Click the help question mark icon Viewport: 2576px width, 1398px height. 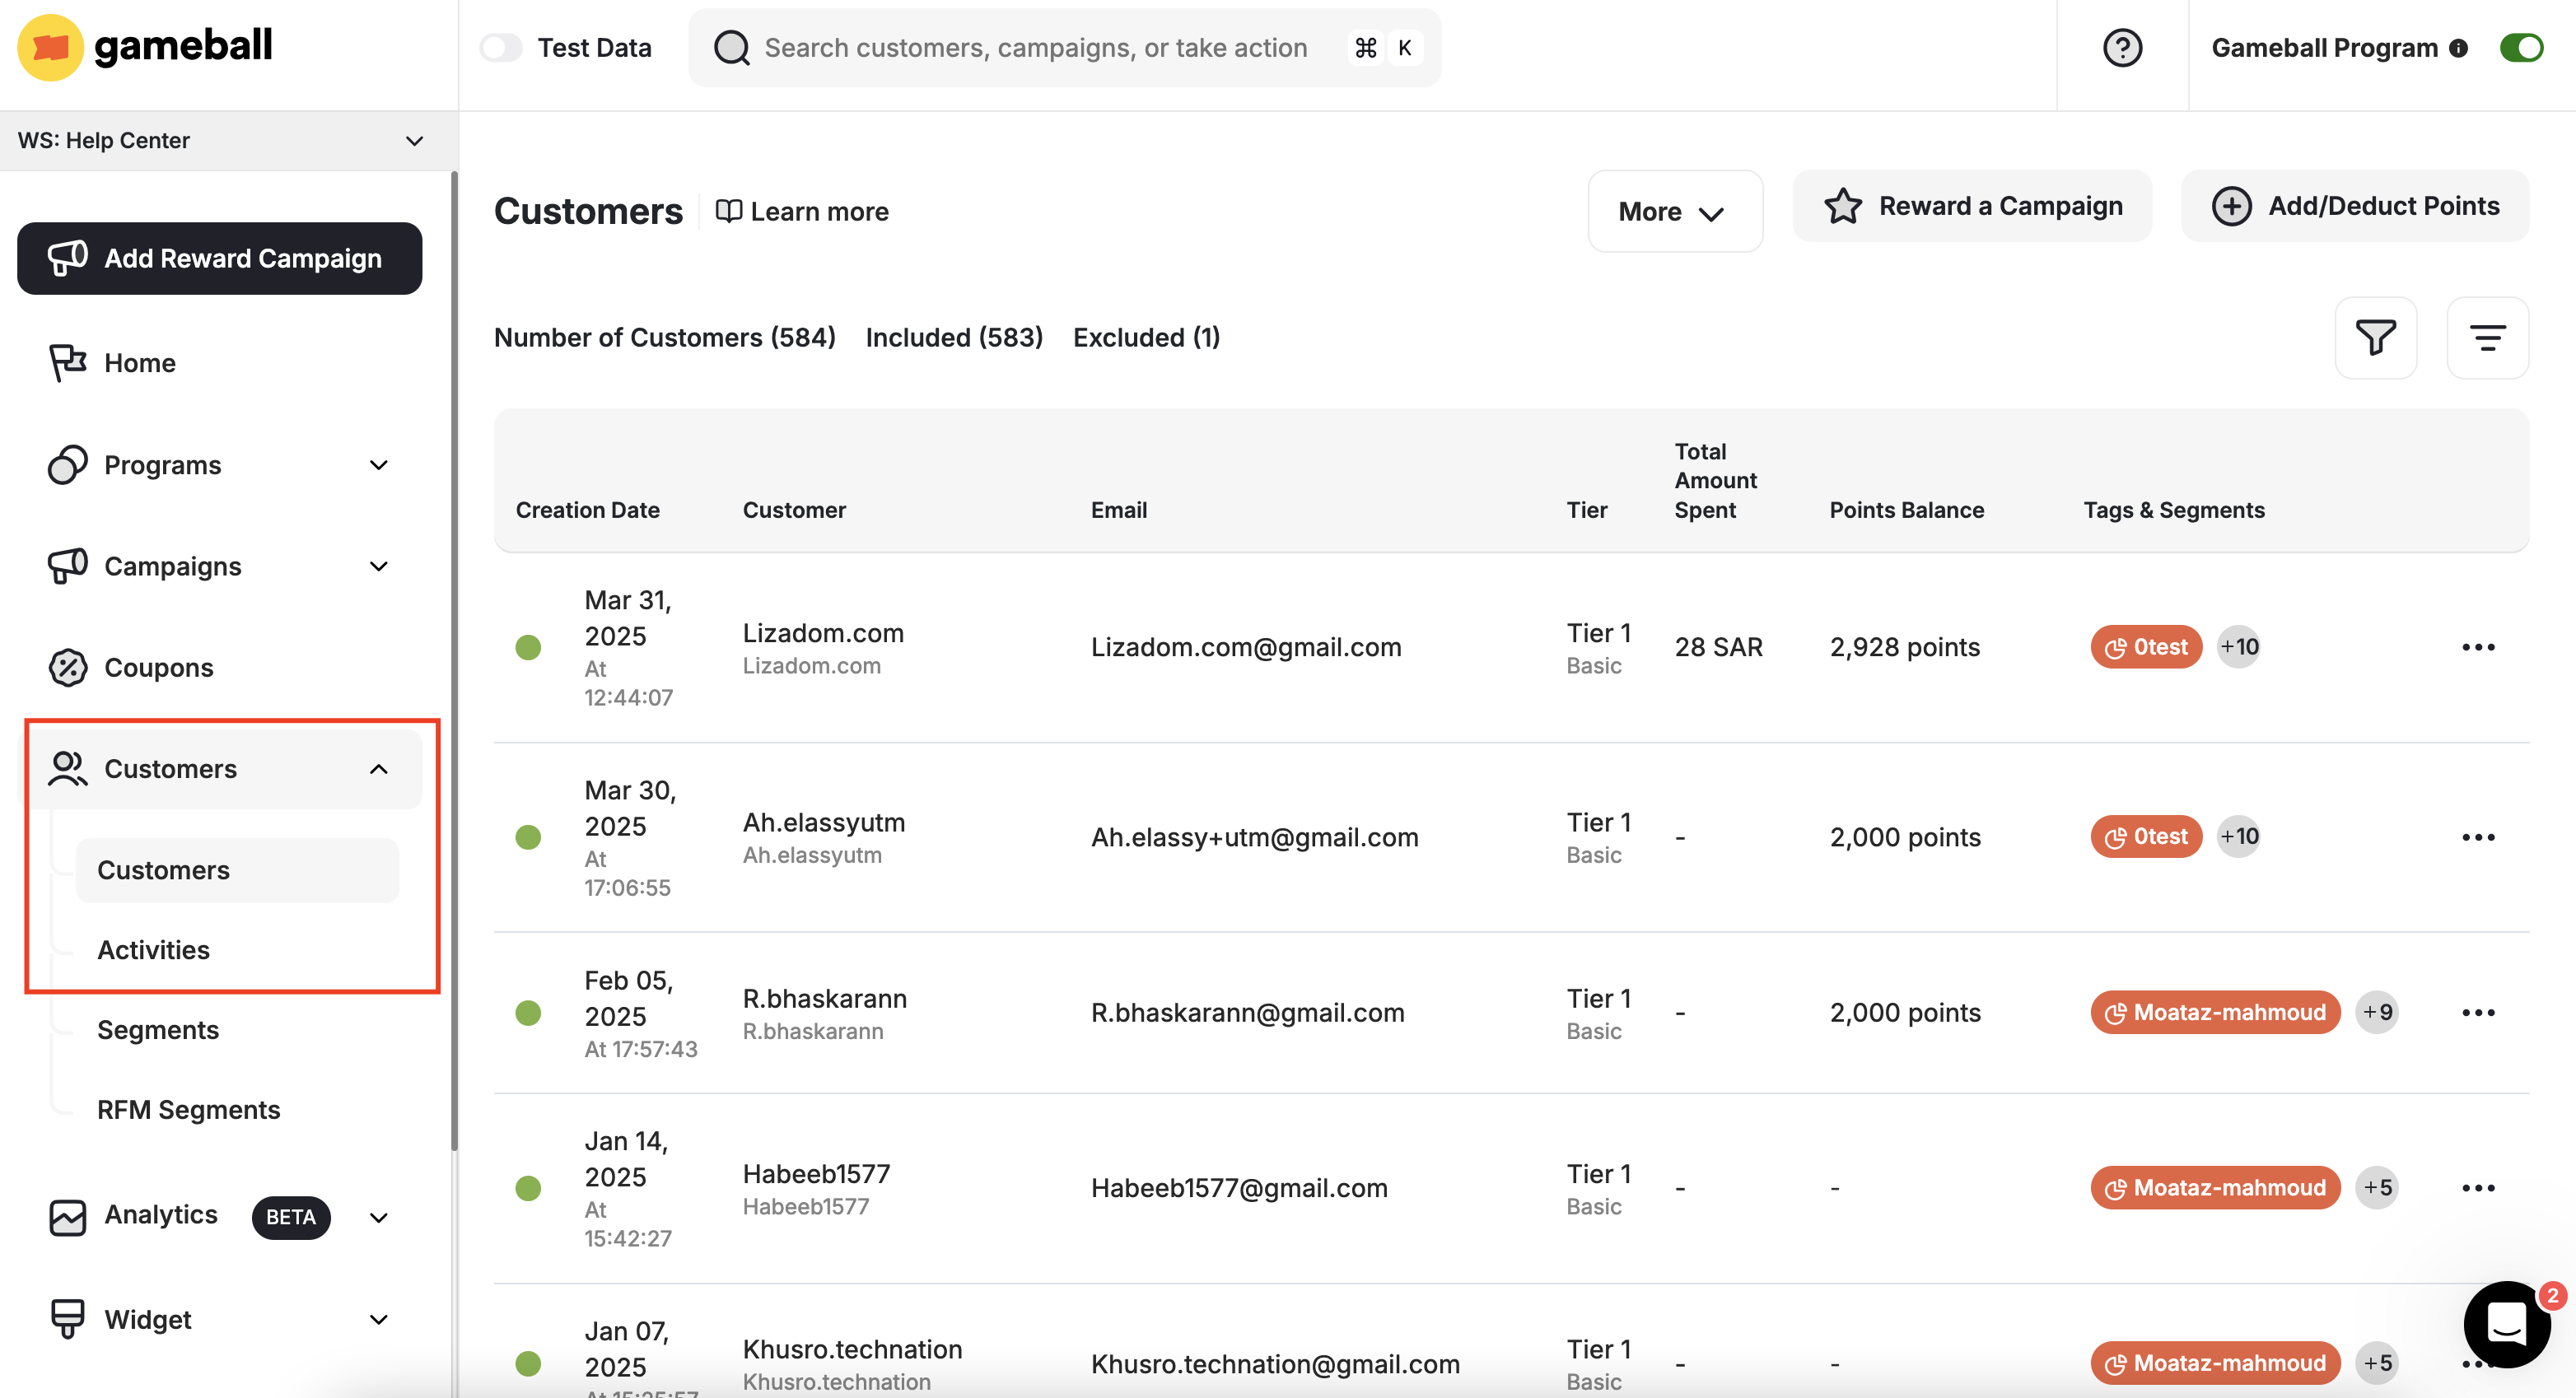tap(2122, 47)
